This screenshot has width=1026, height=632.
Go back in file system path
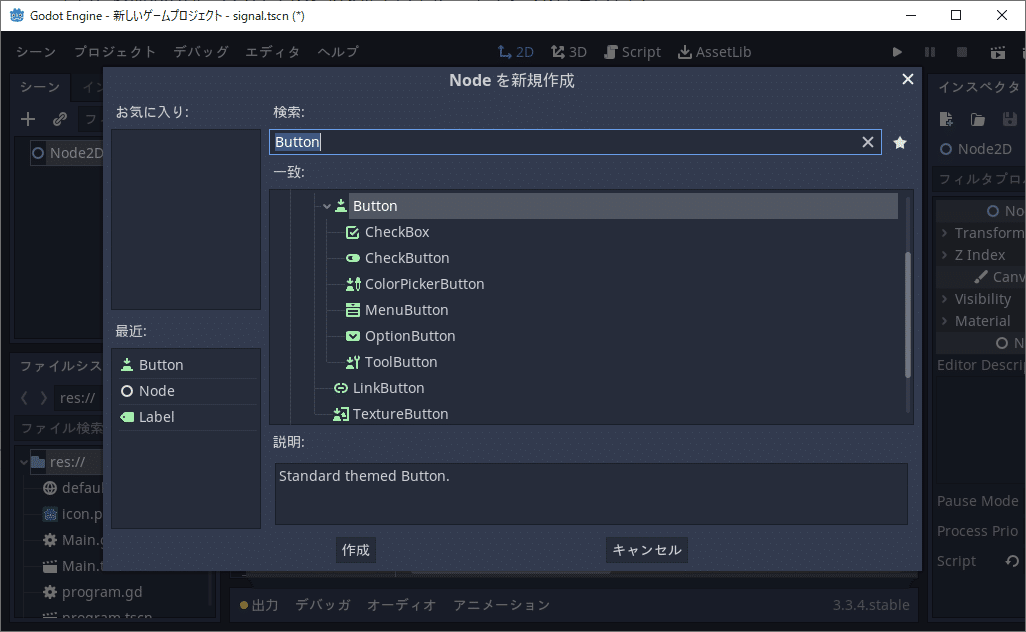coord(24,398)
